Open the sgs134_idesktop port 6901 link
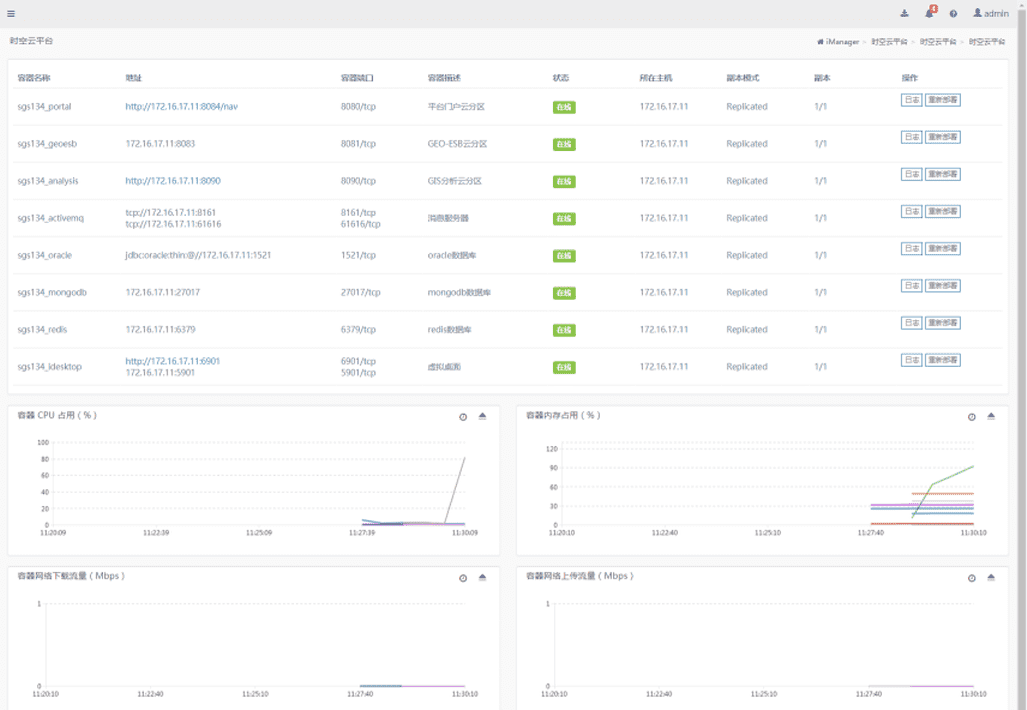The image size is (1027, 710). pos(172,361)
